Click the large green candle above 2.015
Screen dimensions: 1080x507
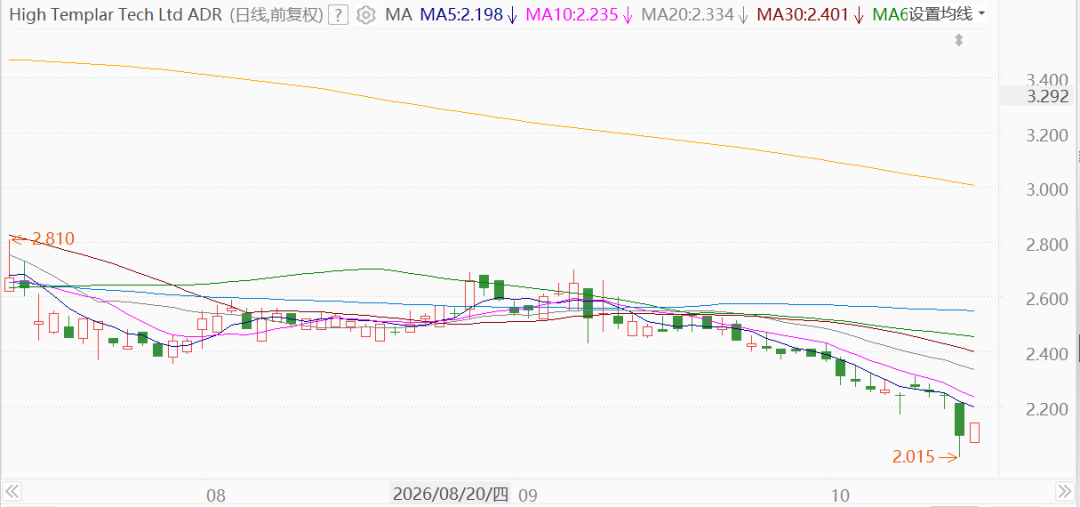pos(959,419)
